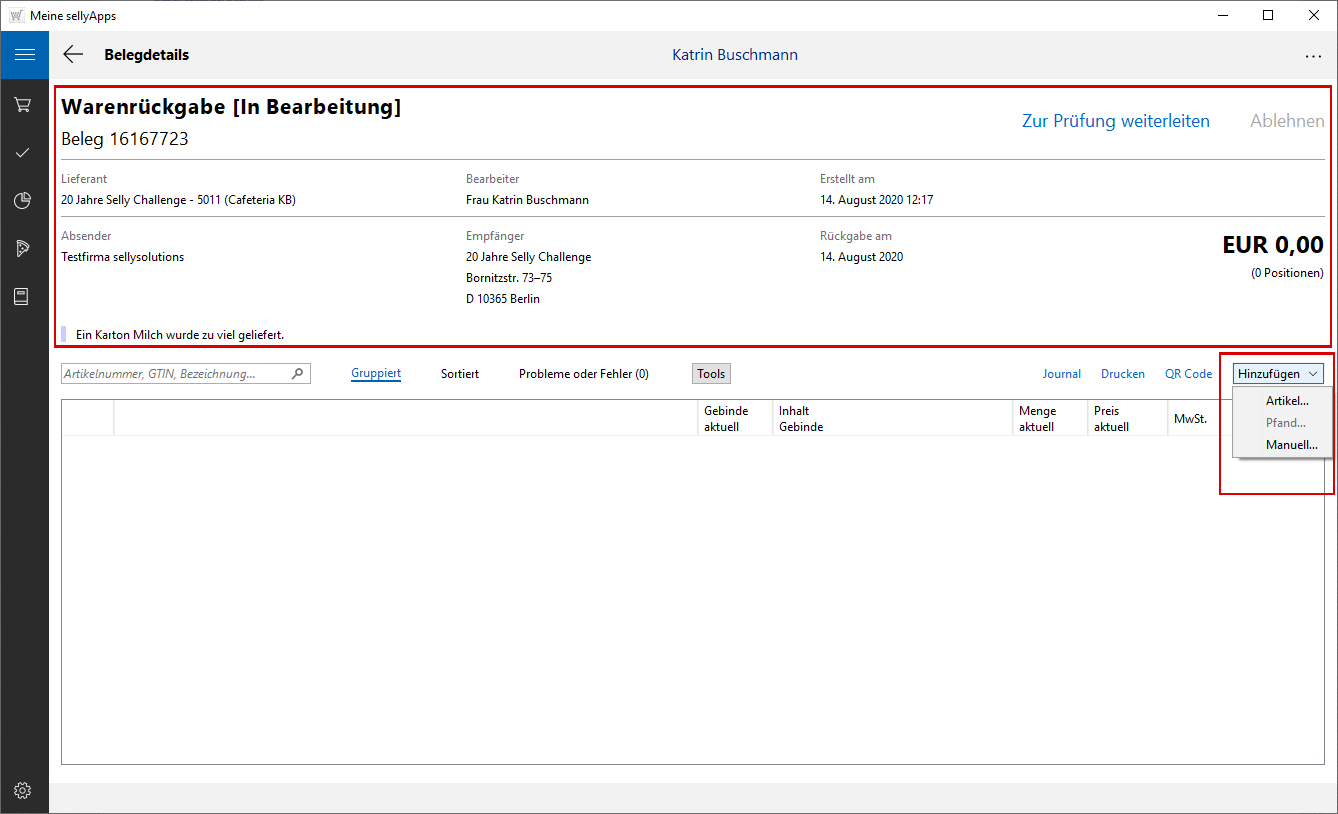Go back with the arrow icon

73,55
